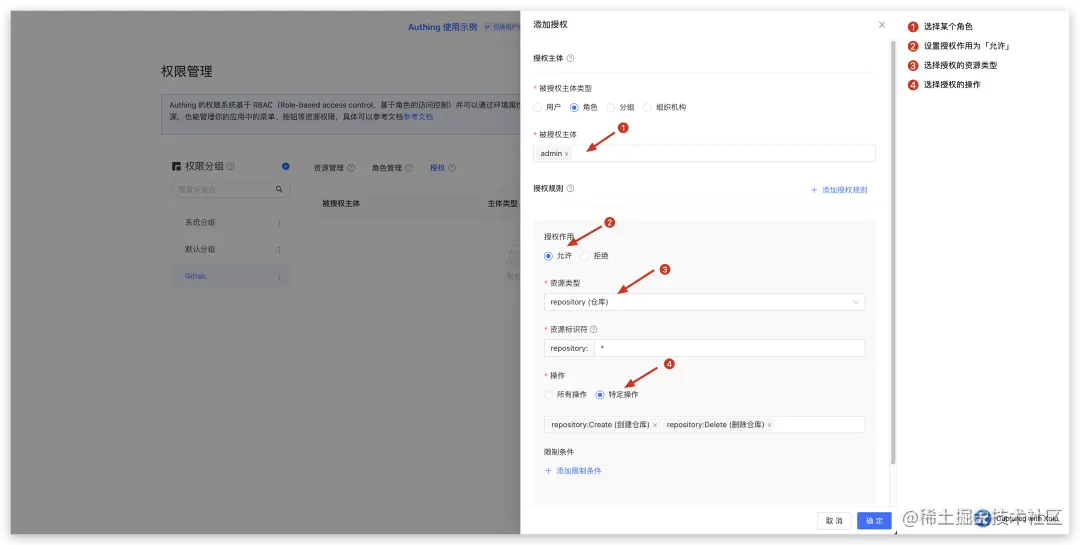This screenshot has width=1080, height=545.
Task: Click blue plus icon beside 权限分组
Action: 286,166
